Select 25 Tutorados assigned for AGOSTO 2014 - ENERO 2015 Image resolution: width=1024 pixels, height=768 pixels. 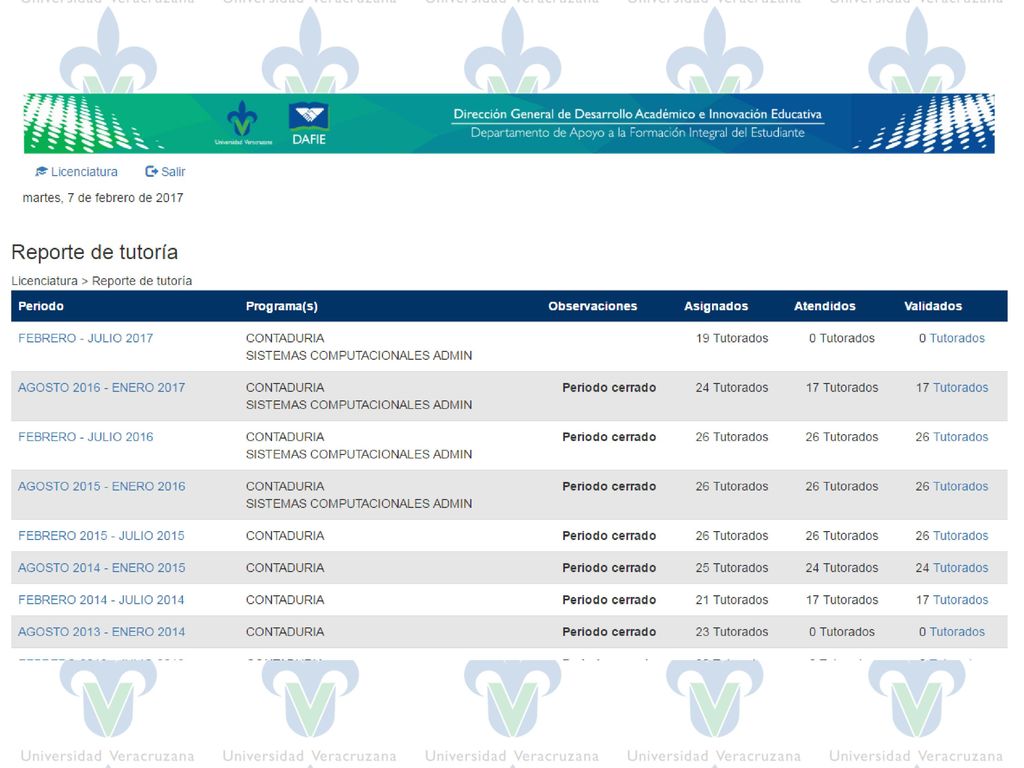tap(732, 568)
